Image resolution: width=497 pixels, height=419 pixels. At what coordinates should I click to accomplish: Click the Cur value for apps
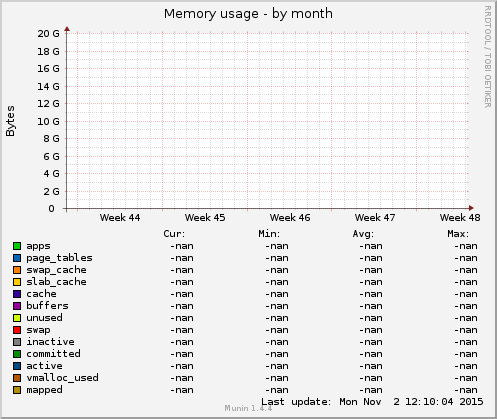(x=182, y=246)
